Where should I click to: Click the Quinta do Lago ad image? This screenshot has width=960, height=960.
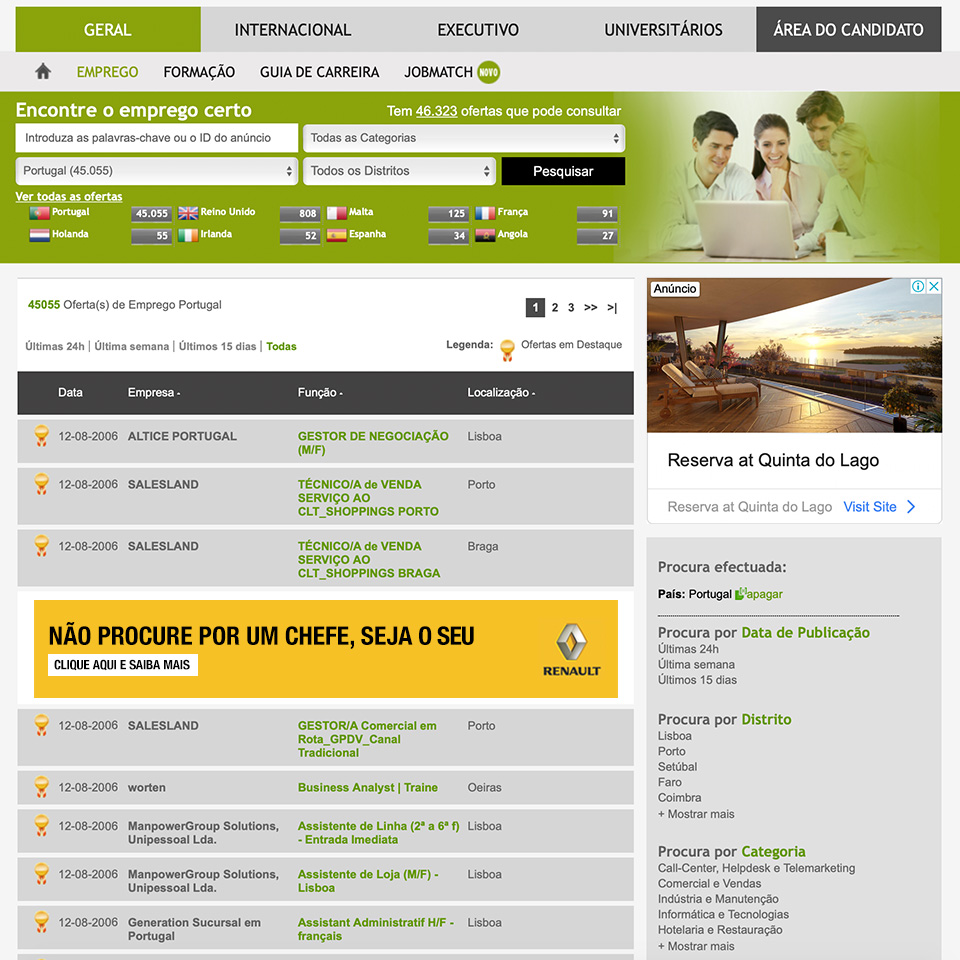[x=794, y=356]
